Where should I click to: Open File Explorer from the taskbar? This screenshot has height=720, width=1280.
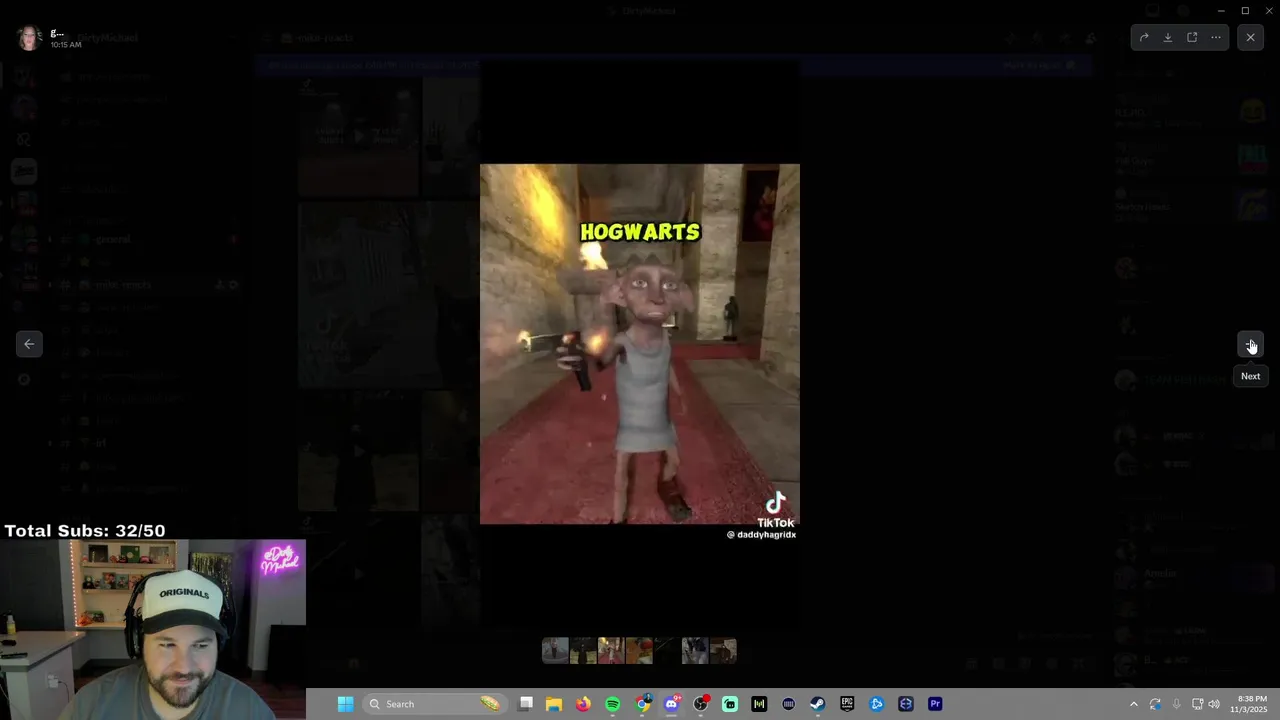554,704
